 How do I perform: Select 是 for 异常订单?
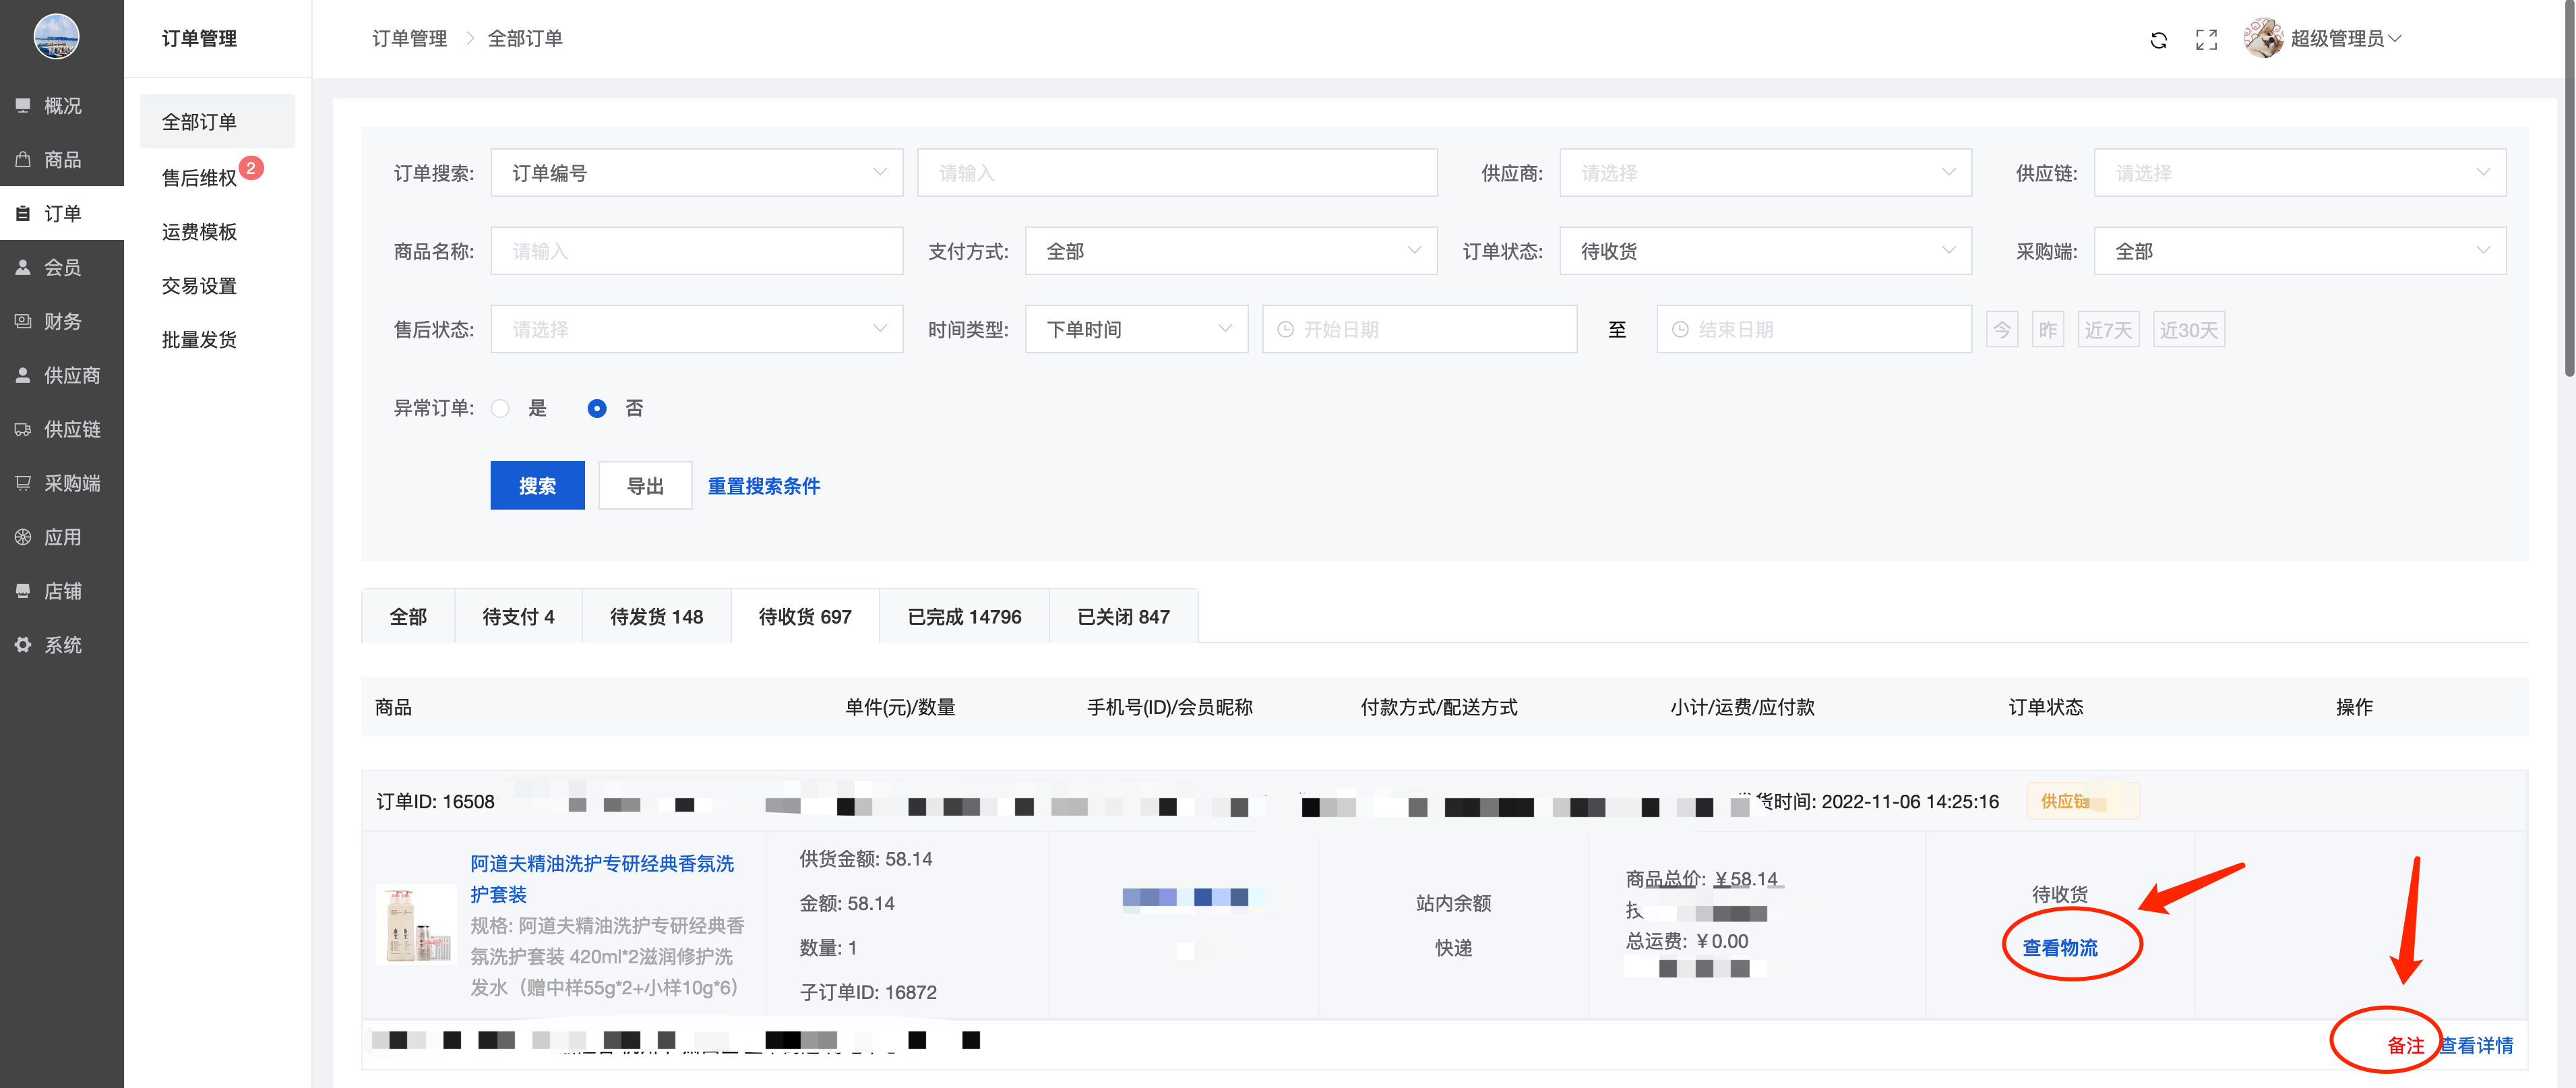pos(501,408)
